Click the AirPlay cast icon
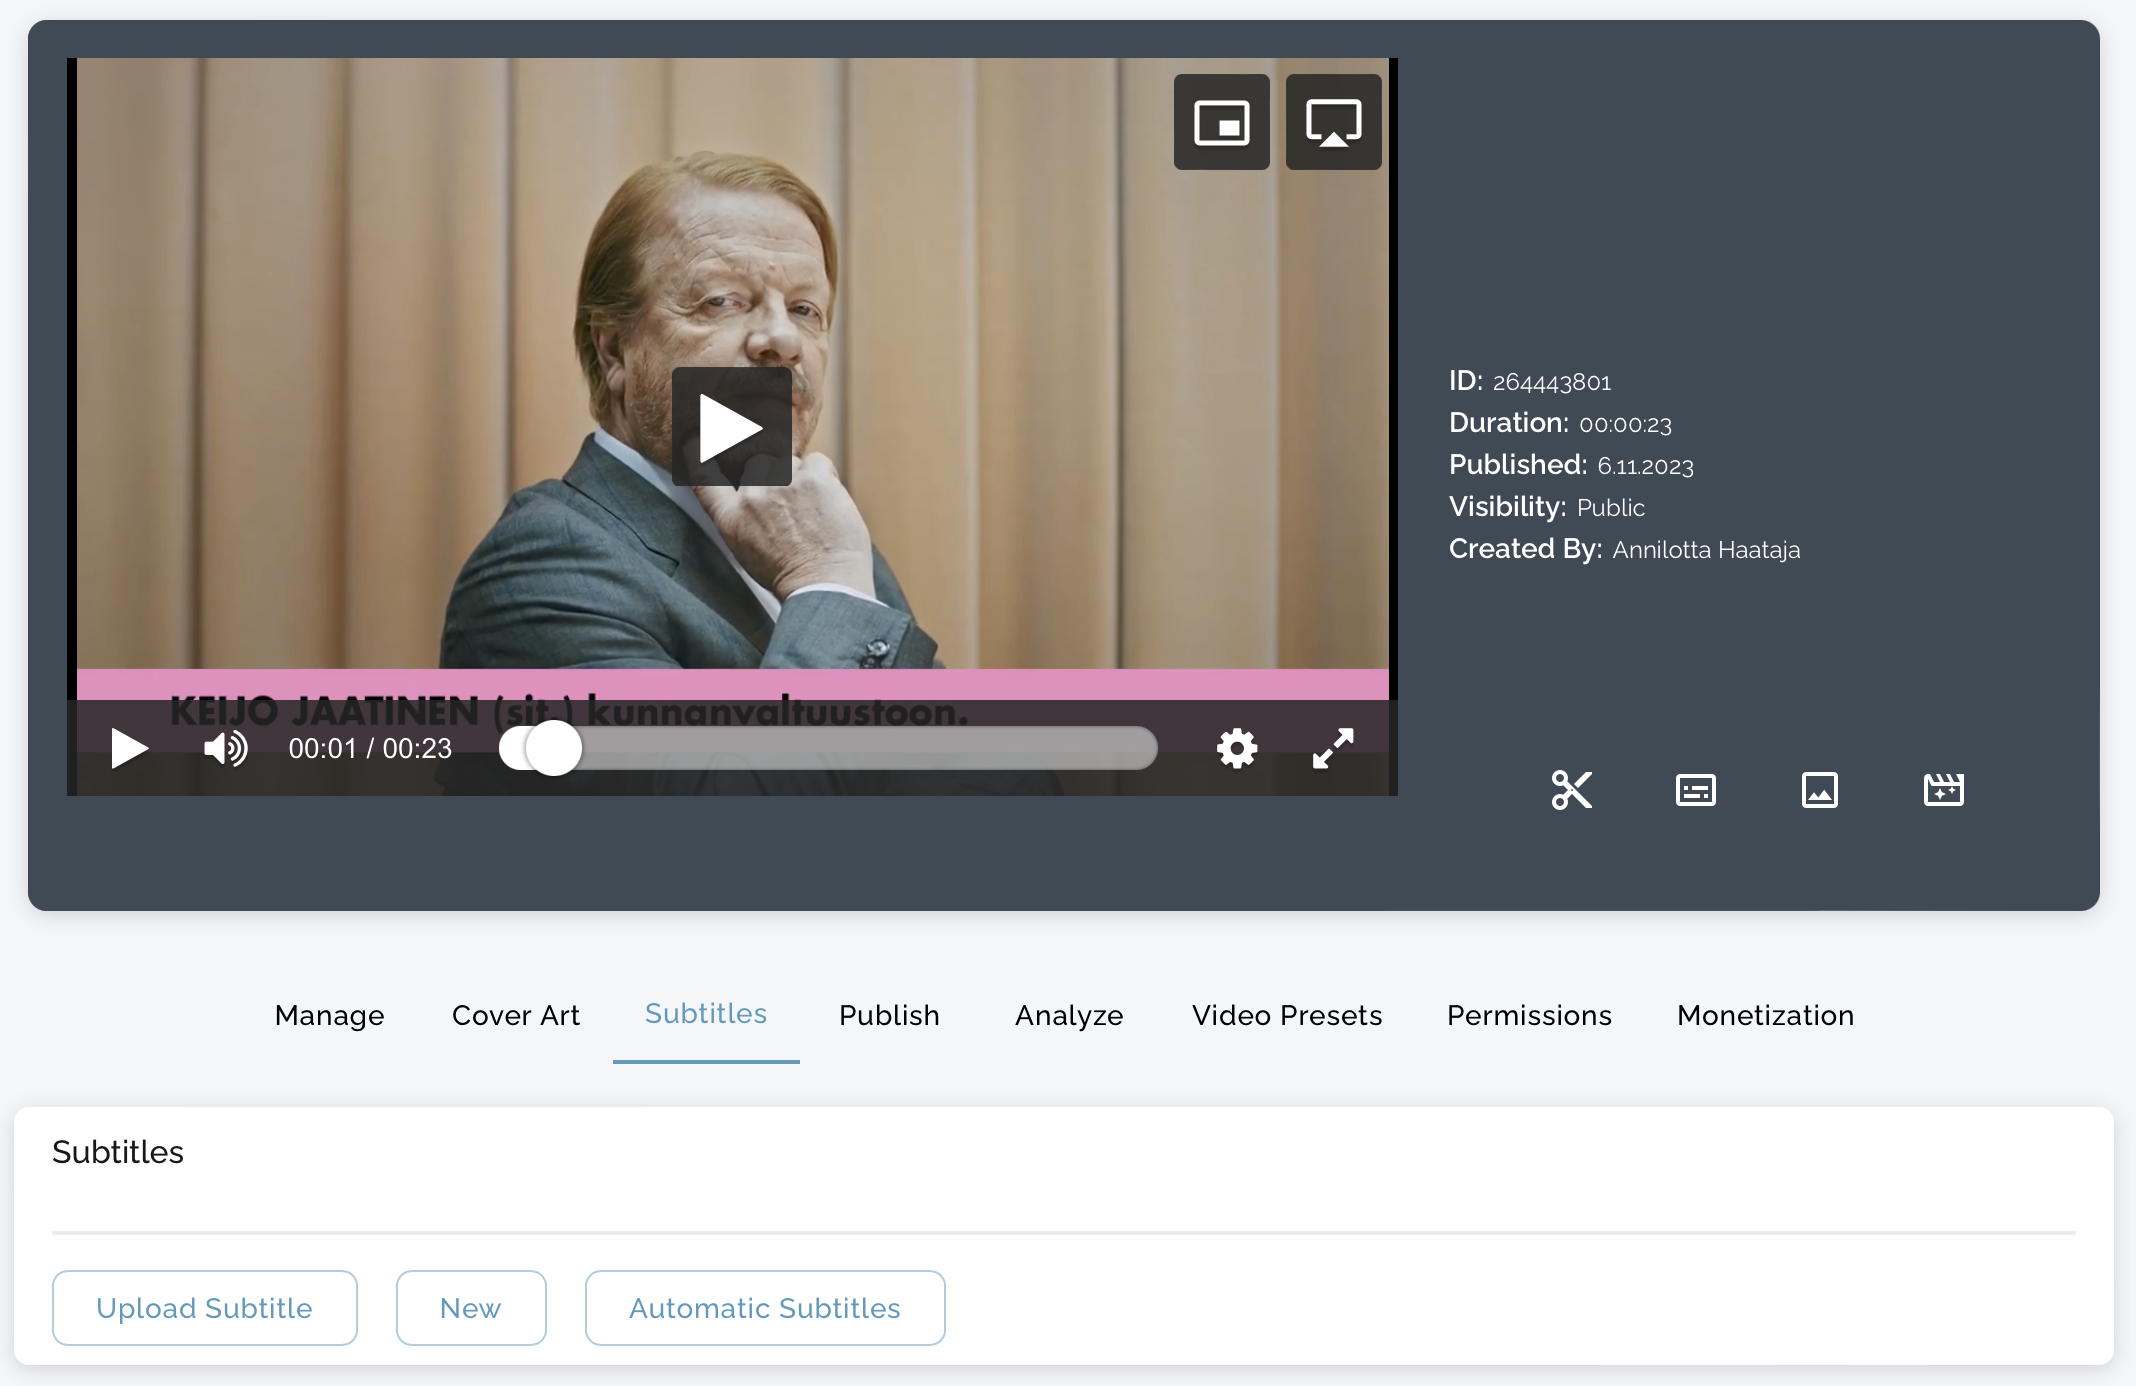 coord(1333,122)
